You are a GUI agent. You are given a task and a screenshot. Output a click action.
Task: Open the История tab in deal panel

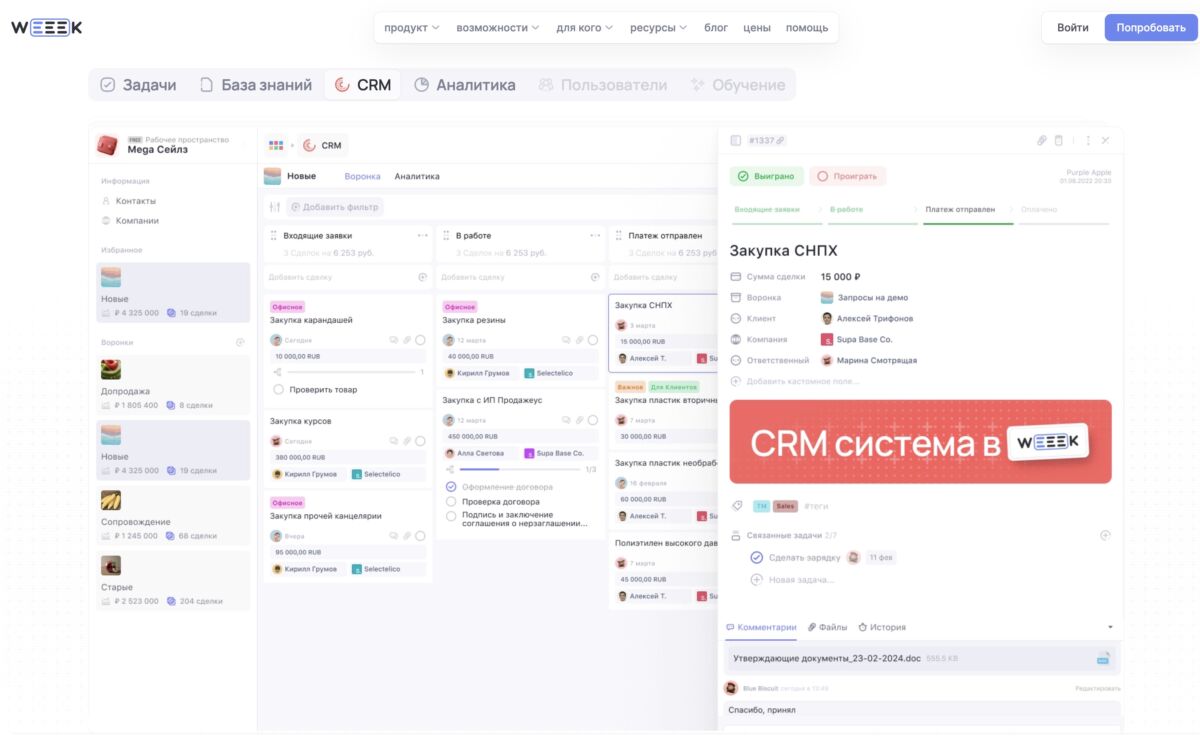point(882,627)
